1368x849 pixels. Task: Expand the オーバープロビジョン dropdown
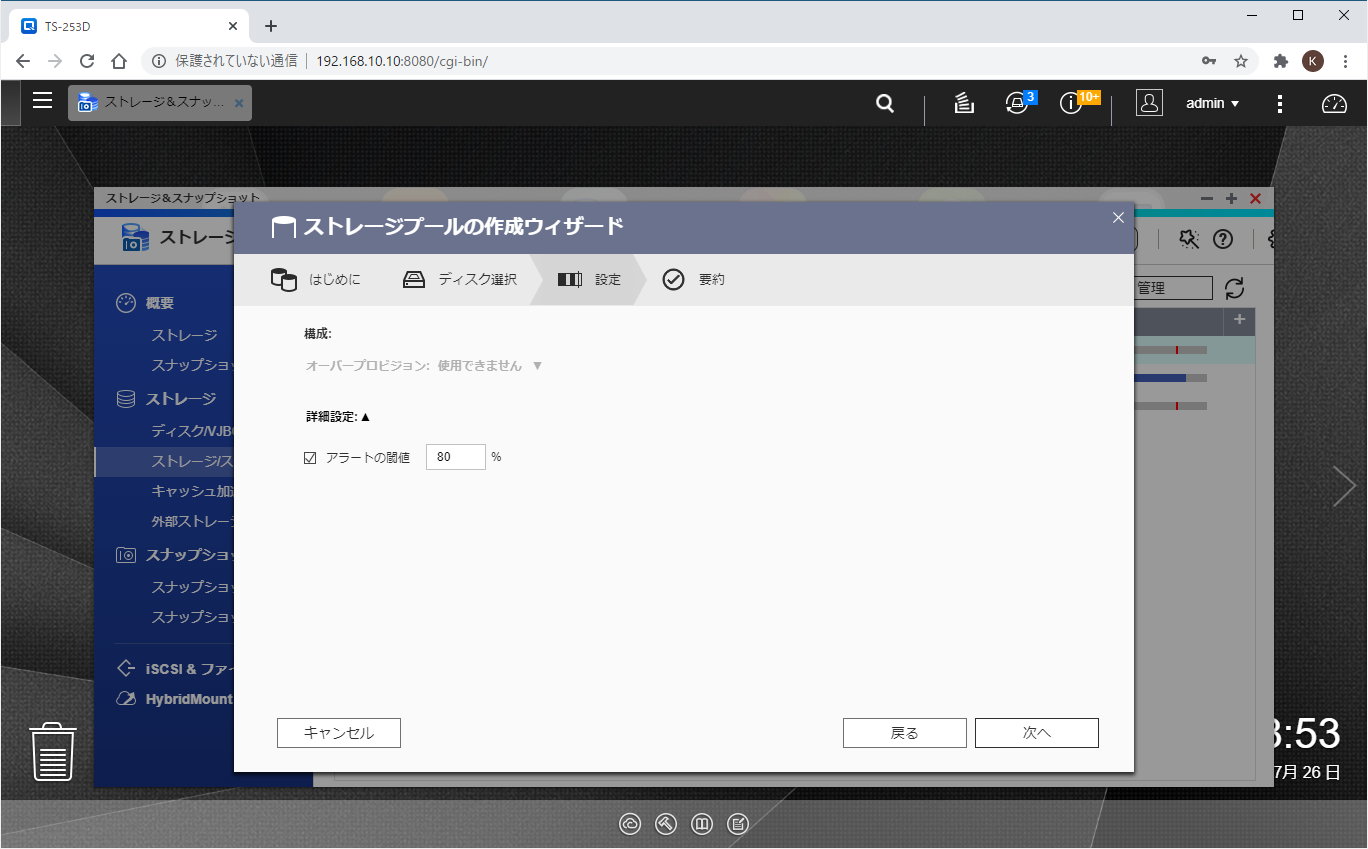point(537,366)
